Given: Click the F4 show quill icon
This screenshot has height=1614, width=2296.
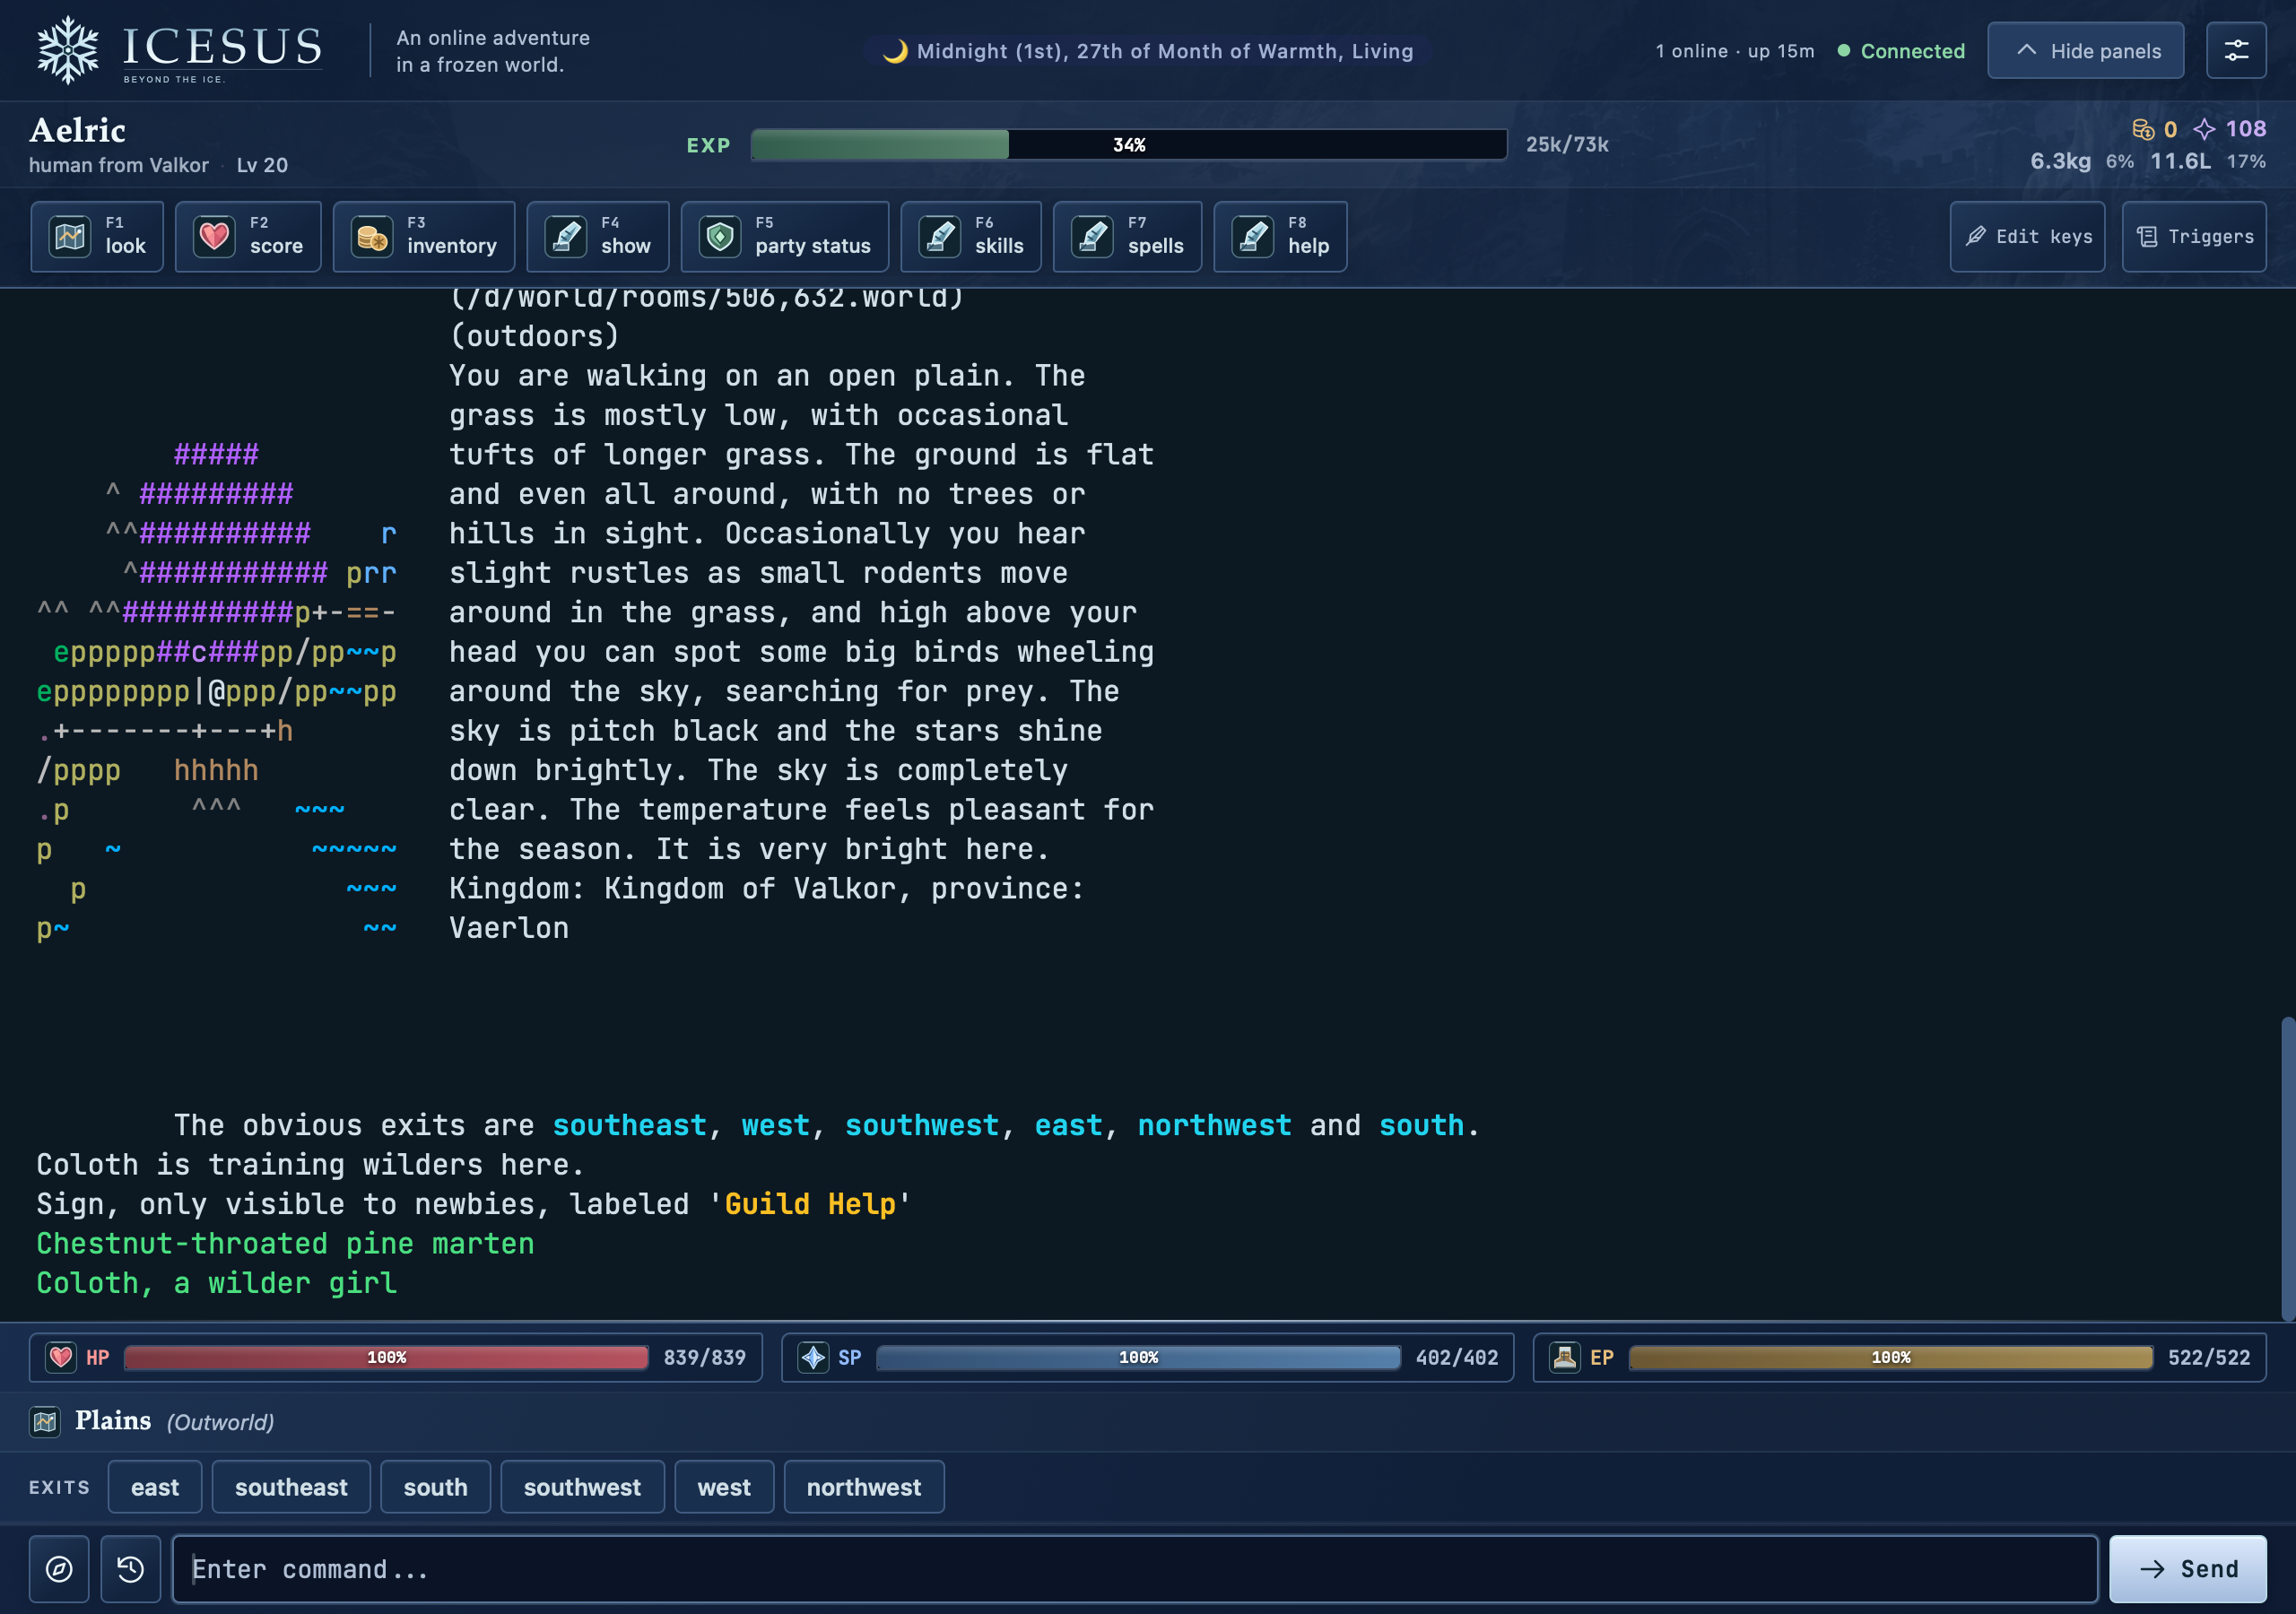Looking at the screenshot, I should 566,237.
